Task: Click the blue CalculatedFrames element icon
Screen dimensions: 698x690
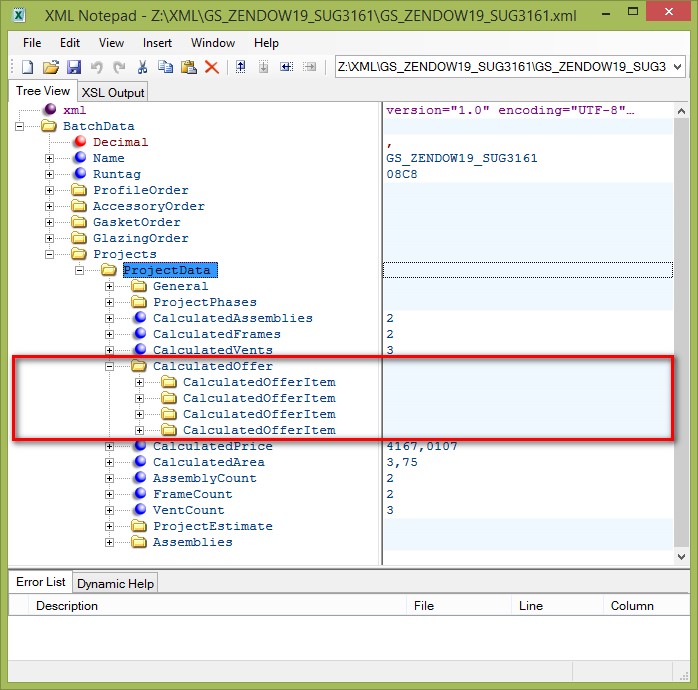Action: click(140, 333)
